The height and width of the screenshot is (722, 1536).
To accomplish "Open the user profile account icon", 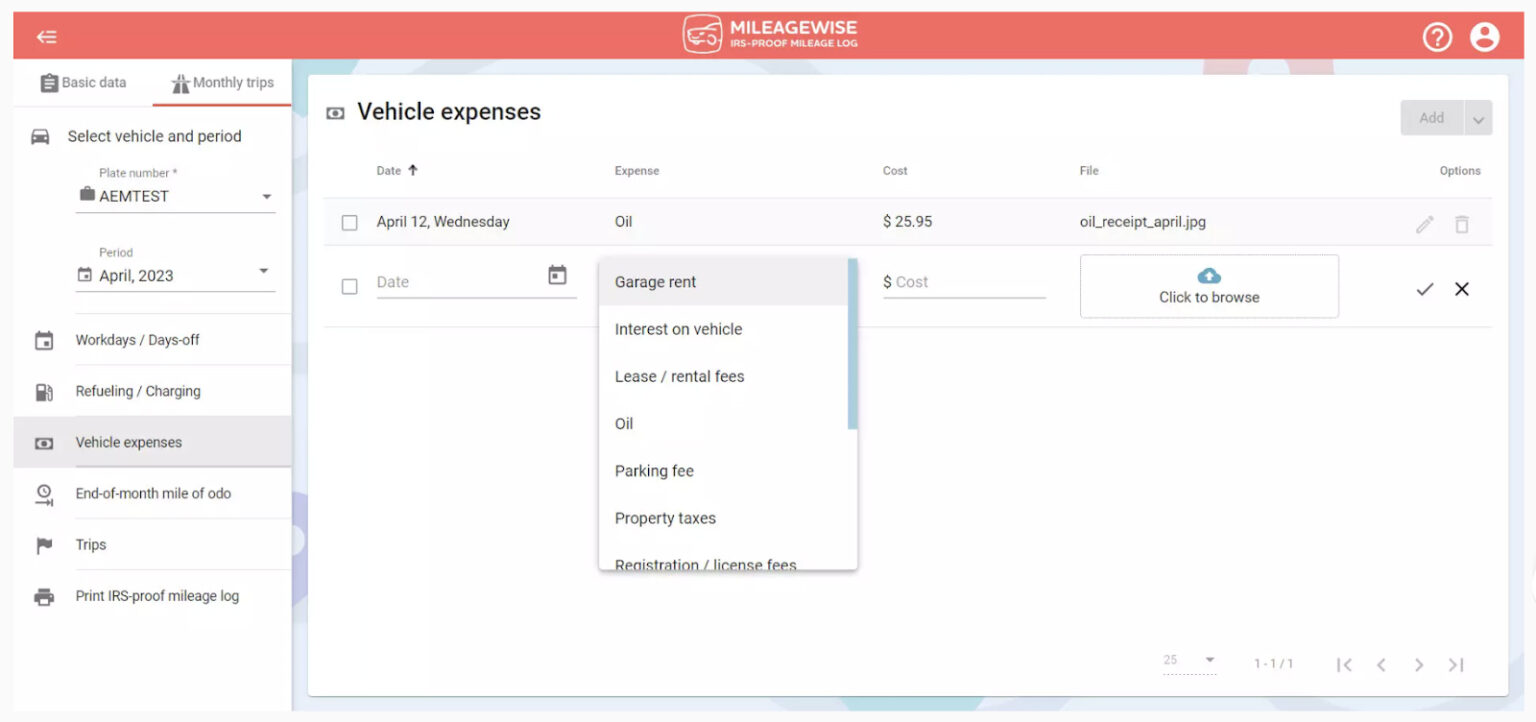I will point(1484,36).
